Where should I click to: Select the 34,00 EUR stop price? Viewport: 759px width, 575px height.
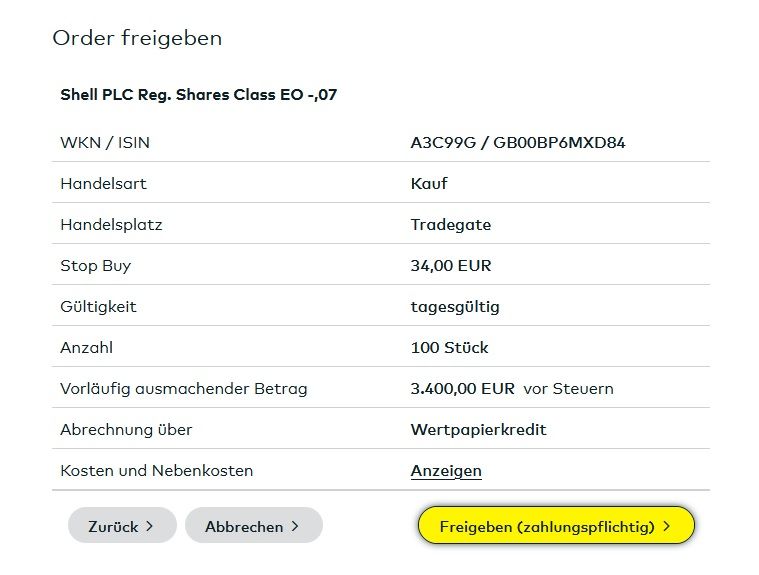tap(451, 266)
